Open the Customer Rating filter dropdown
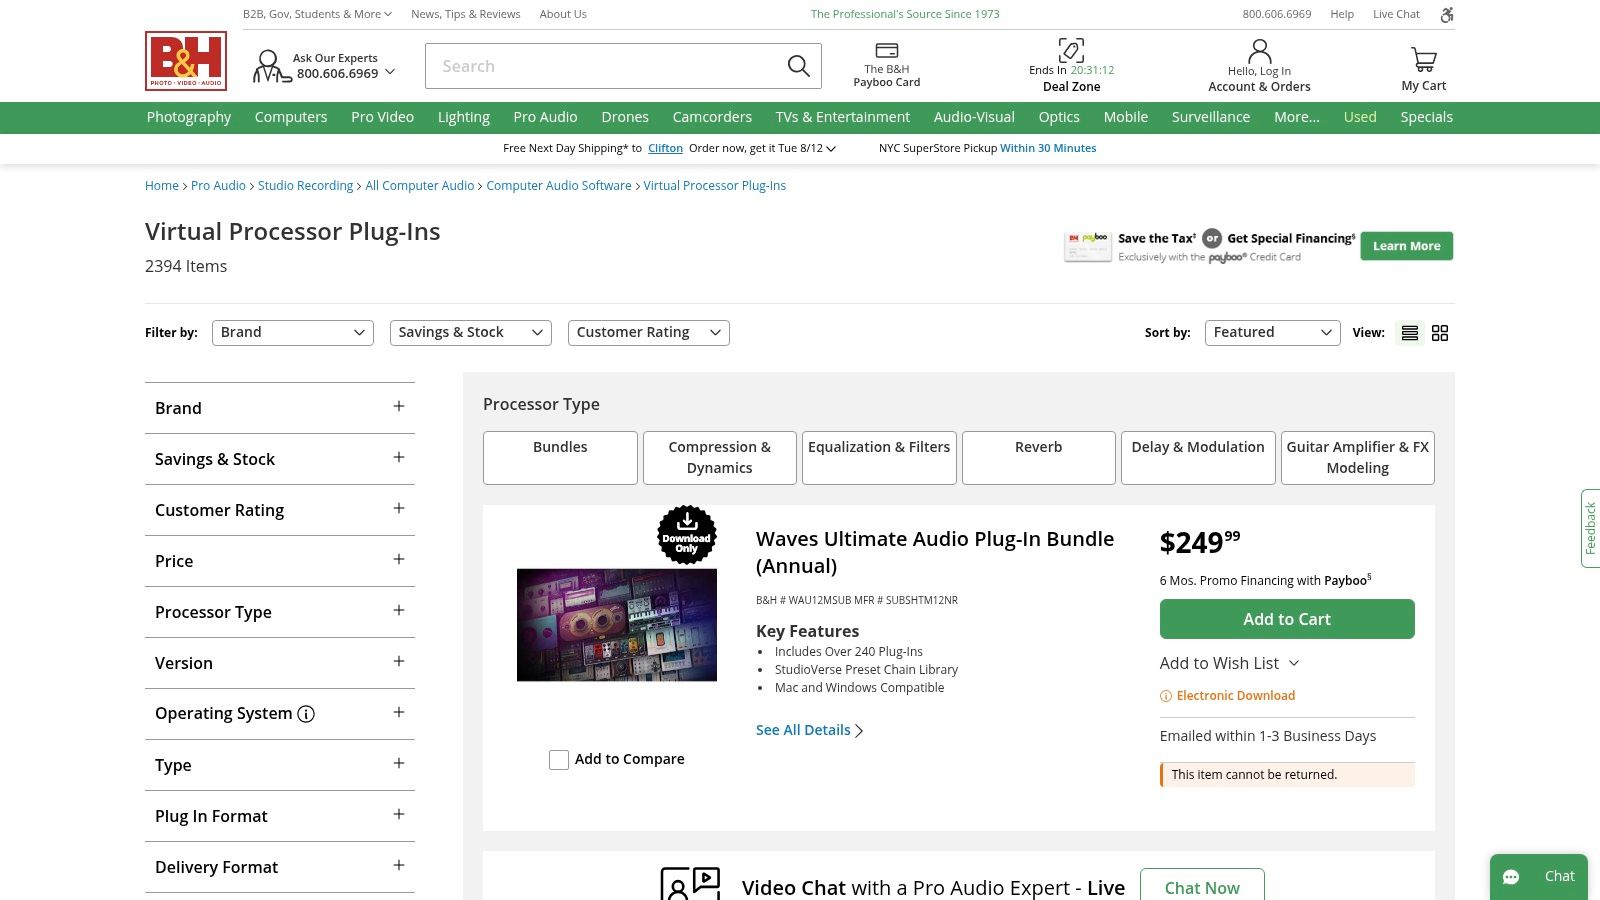 [x=649, y=333]
